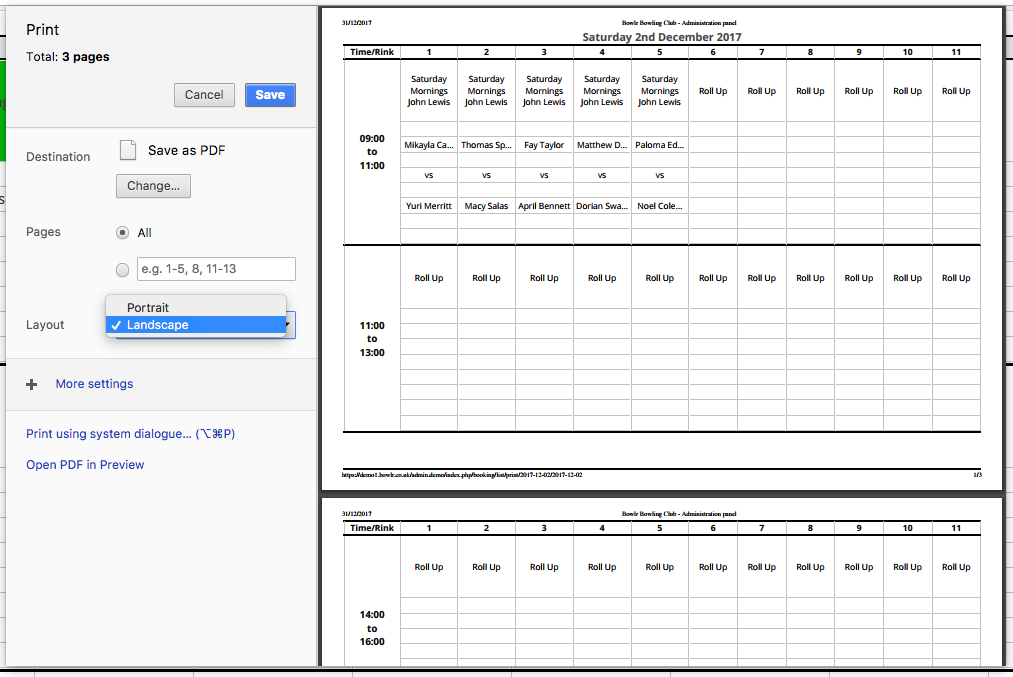This screenshot has width=1013, height=677.
Task: Click the Save as PDF document icon
Action: [127, 149]
